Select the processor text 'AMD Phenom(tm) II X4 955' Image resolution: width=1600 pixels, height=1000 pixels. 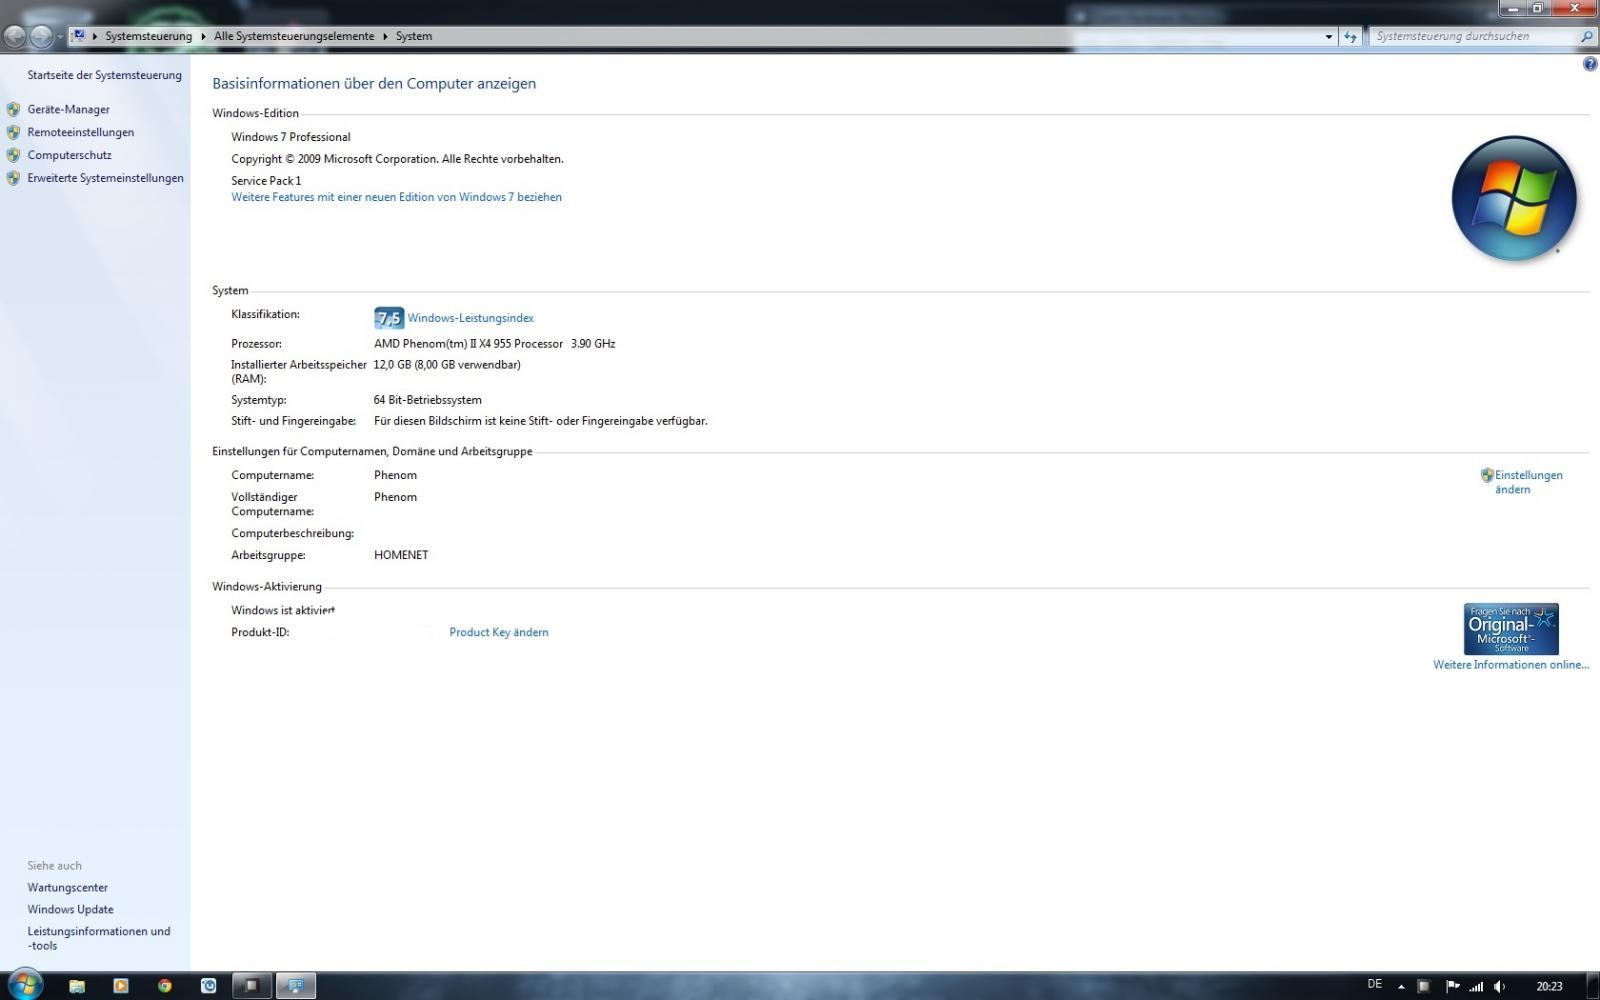pos(443,343)
